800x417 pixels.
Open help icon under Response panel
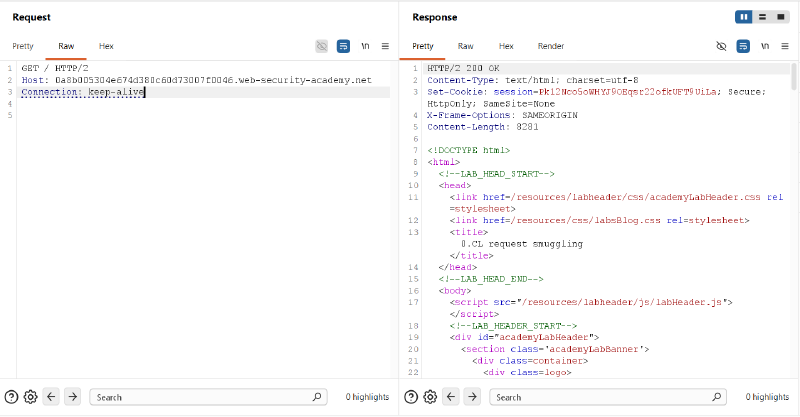point(411,397)
